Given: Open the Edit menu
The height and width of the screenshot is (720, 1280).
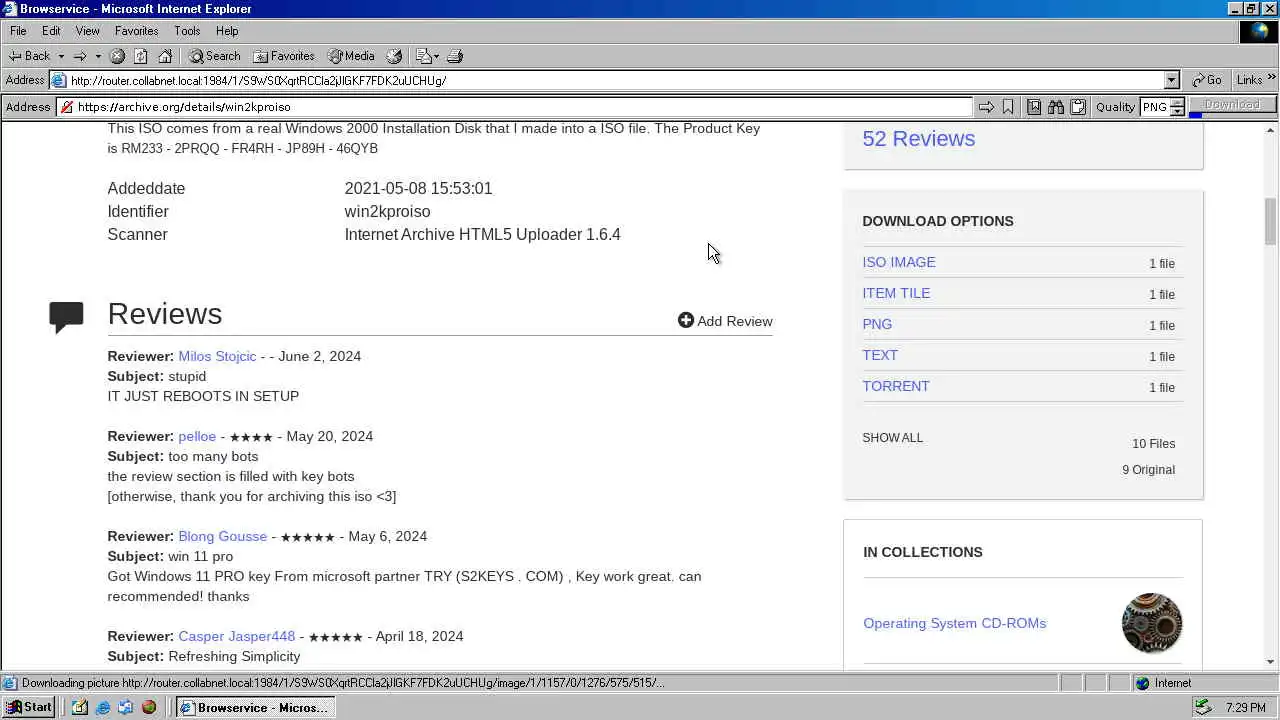Looking at the screenshot, I should 51,31.
